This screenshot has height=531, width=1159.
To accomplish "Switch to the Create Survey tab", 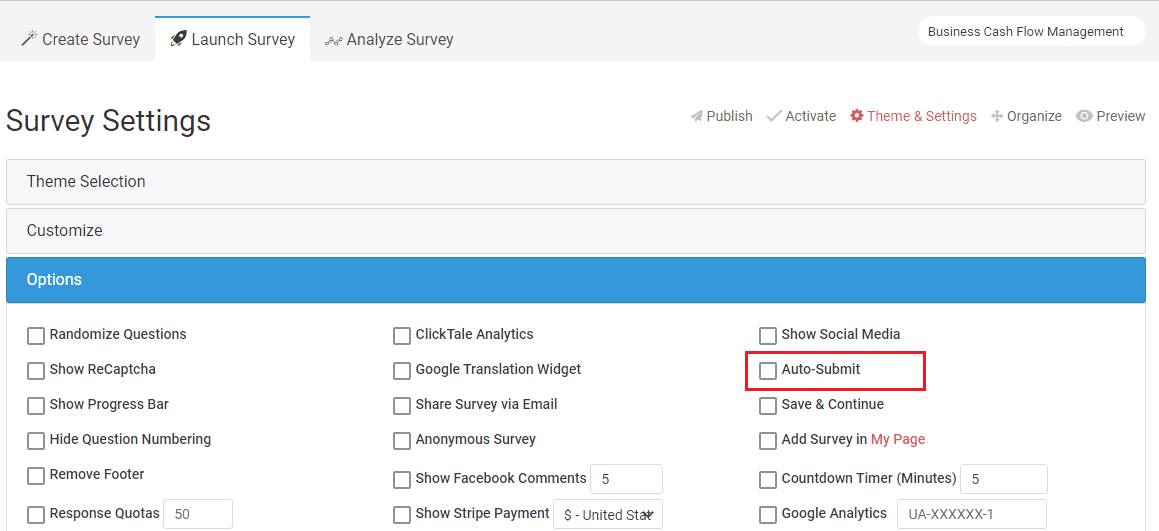I will coord(81,39).
